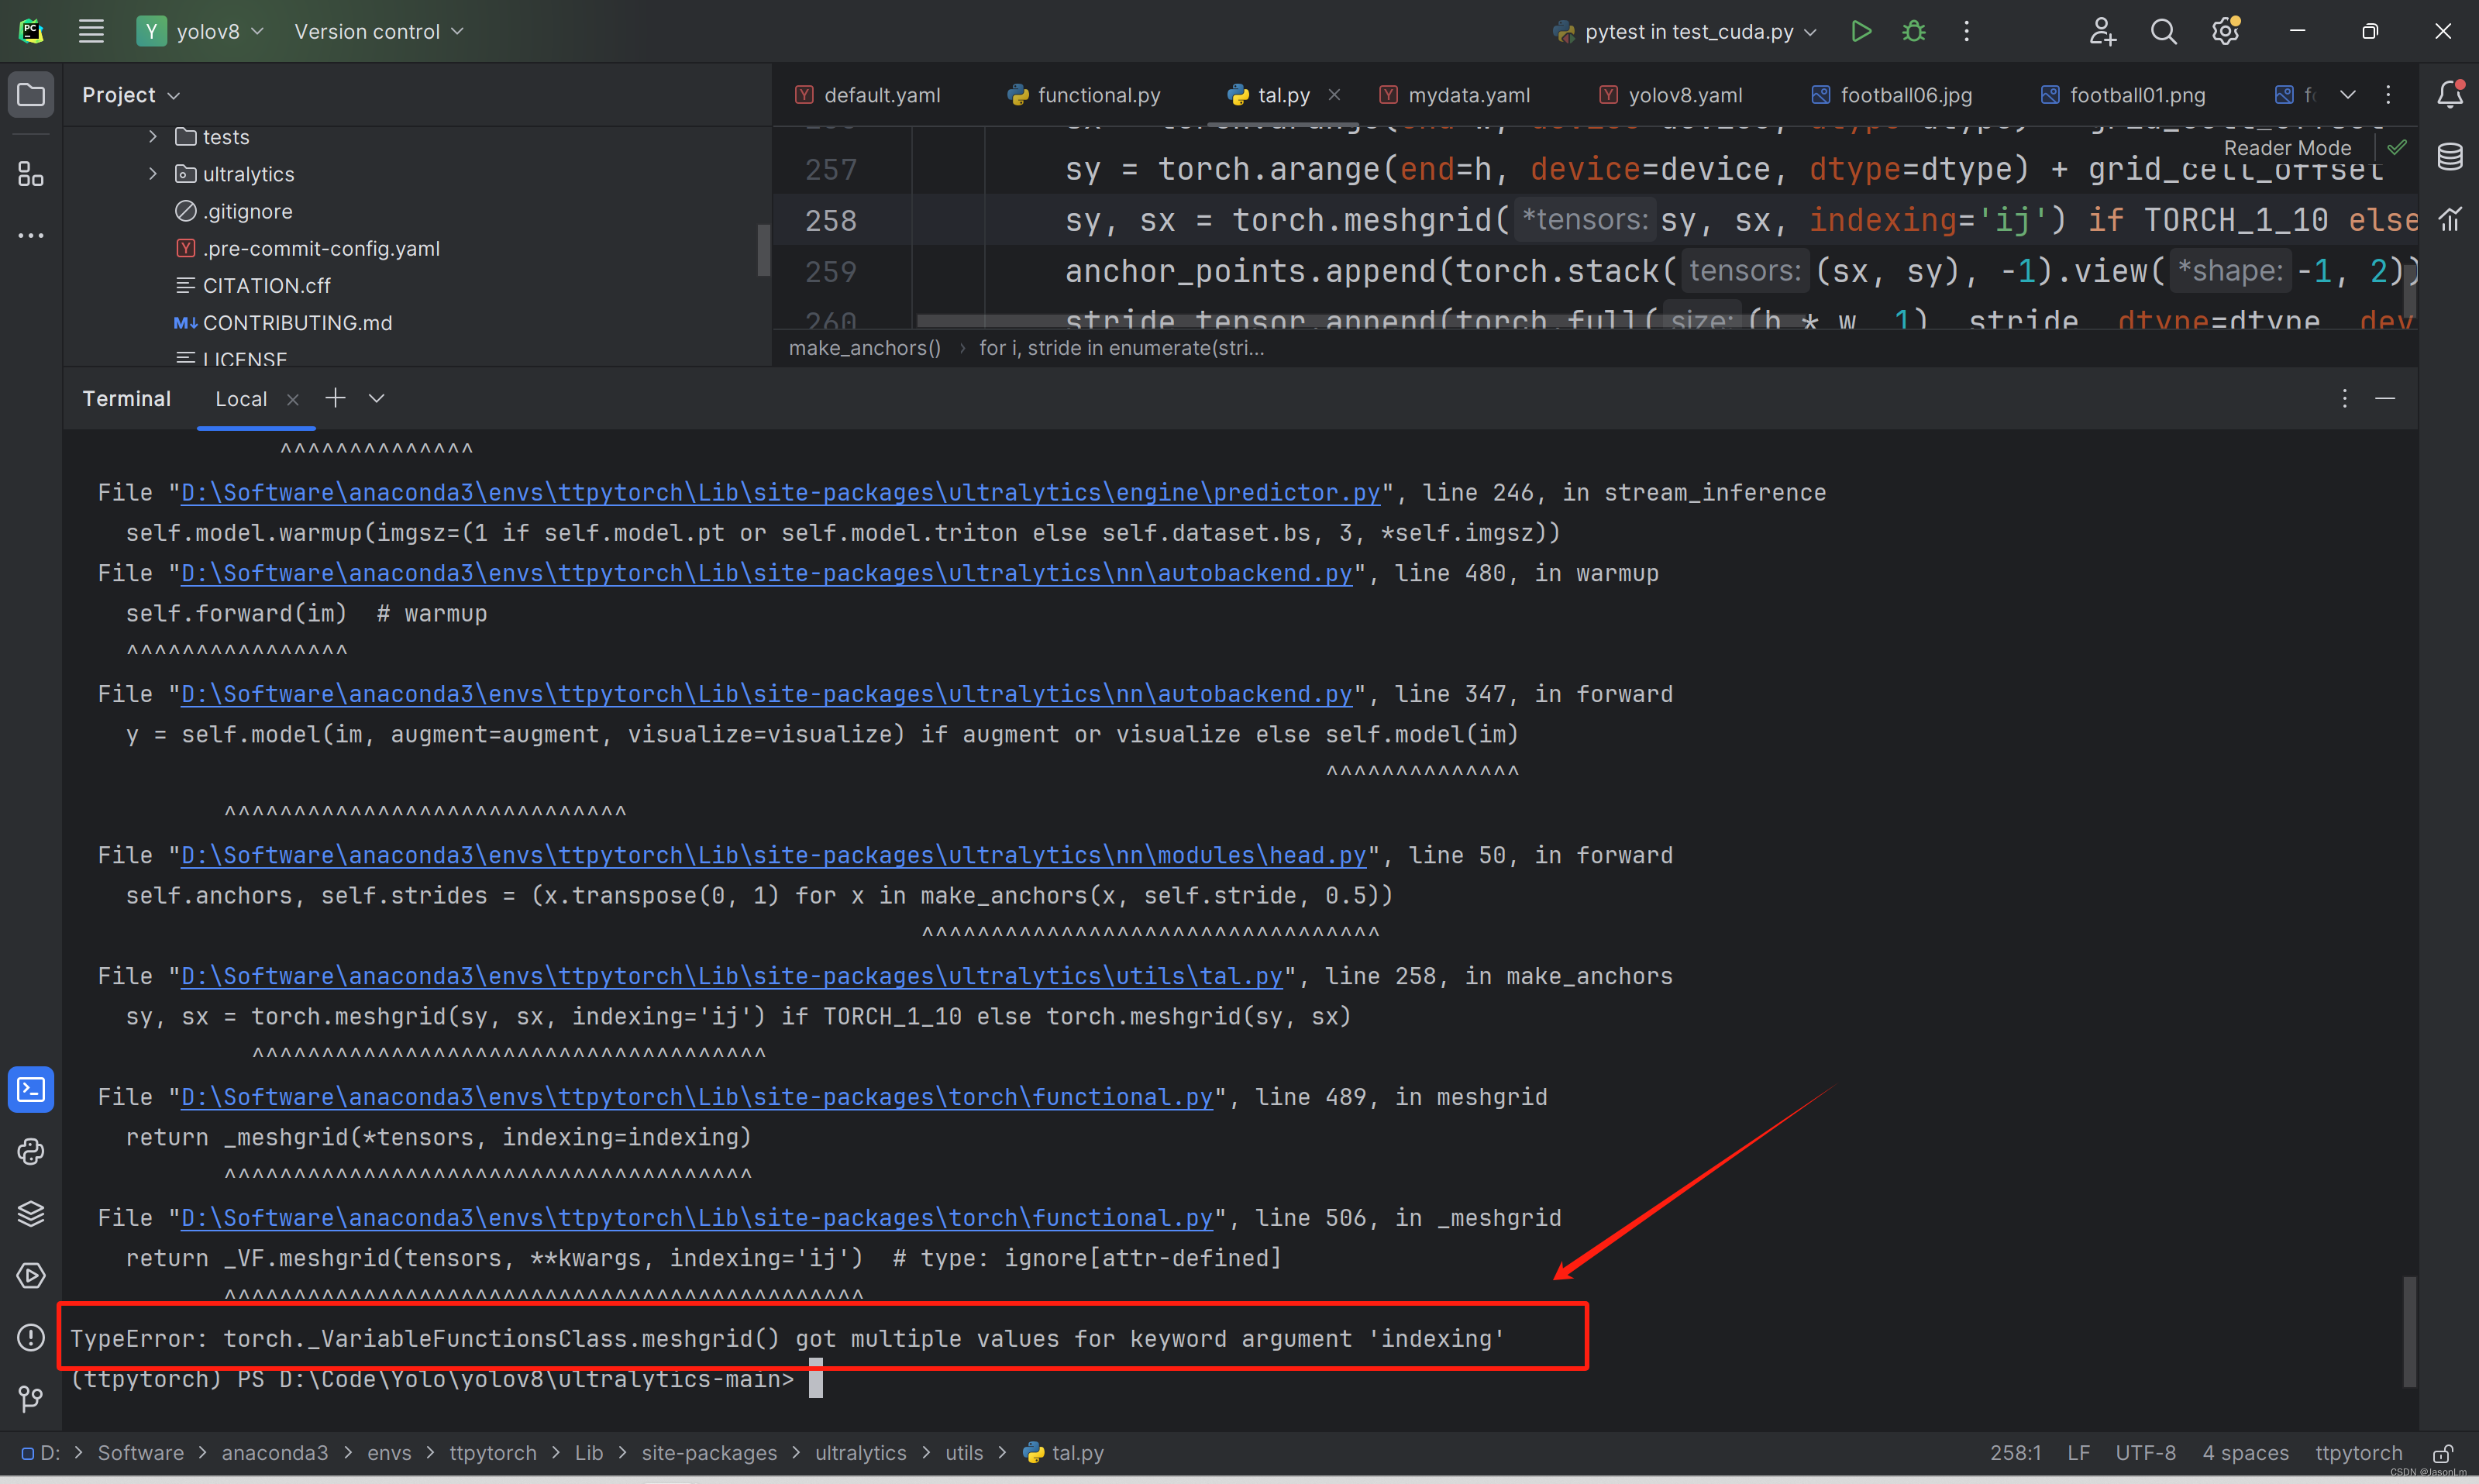This screenshot has height=1484, width=2479.
Task: Open the Problems tool window icon
Action: click(x=31, y=1337)
